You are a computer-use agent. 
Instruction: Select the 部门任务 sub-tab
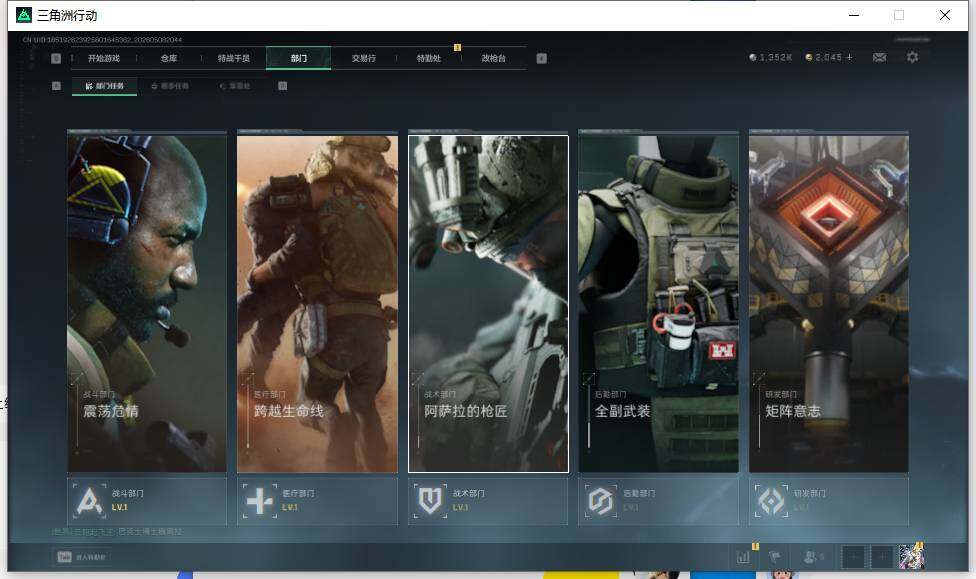(x=105, y=86)
